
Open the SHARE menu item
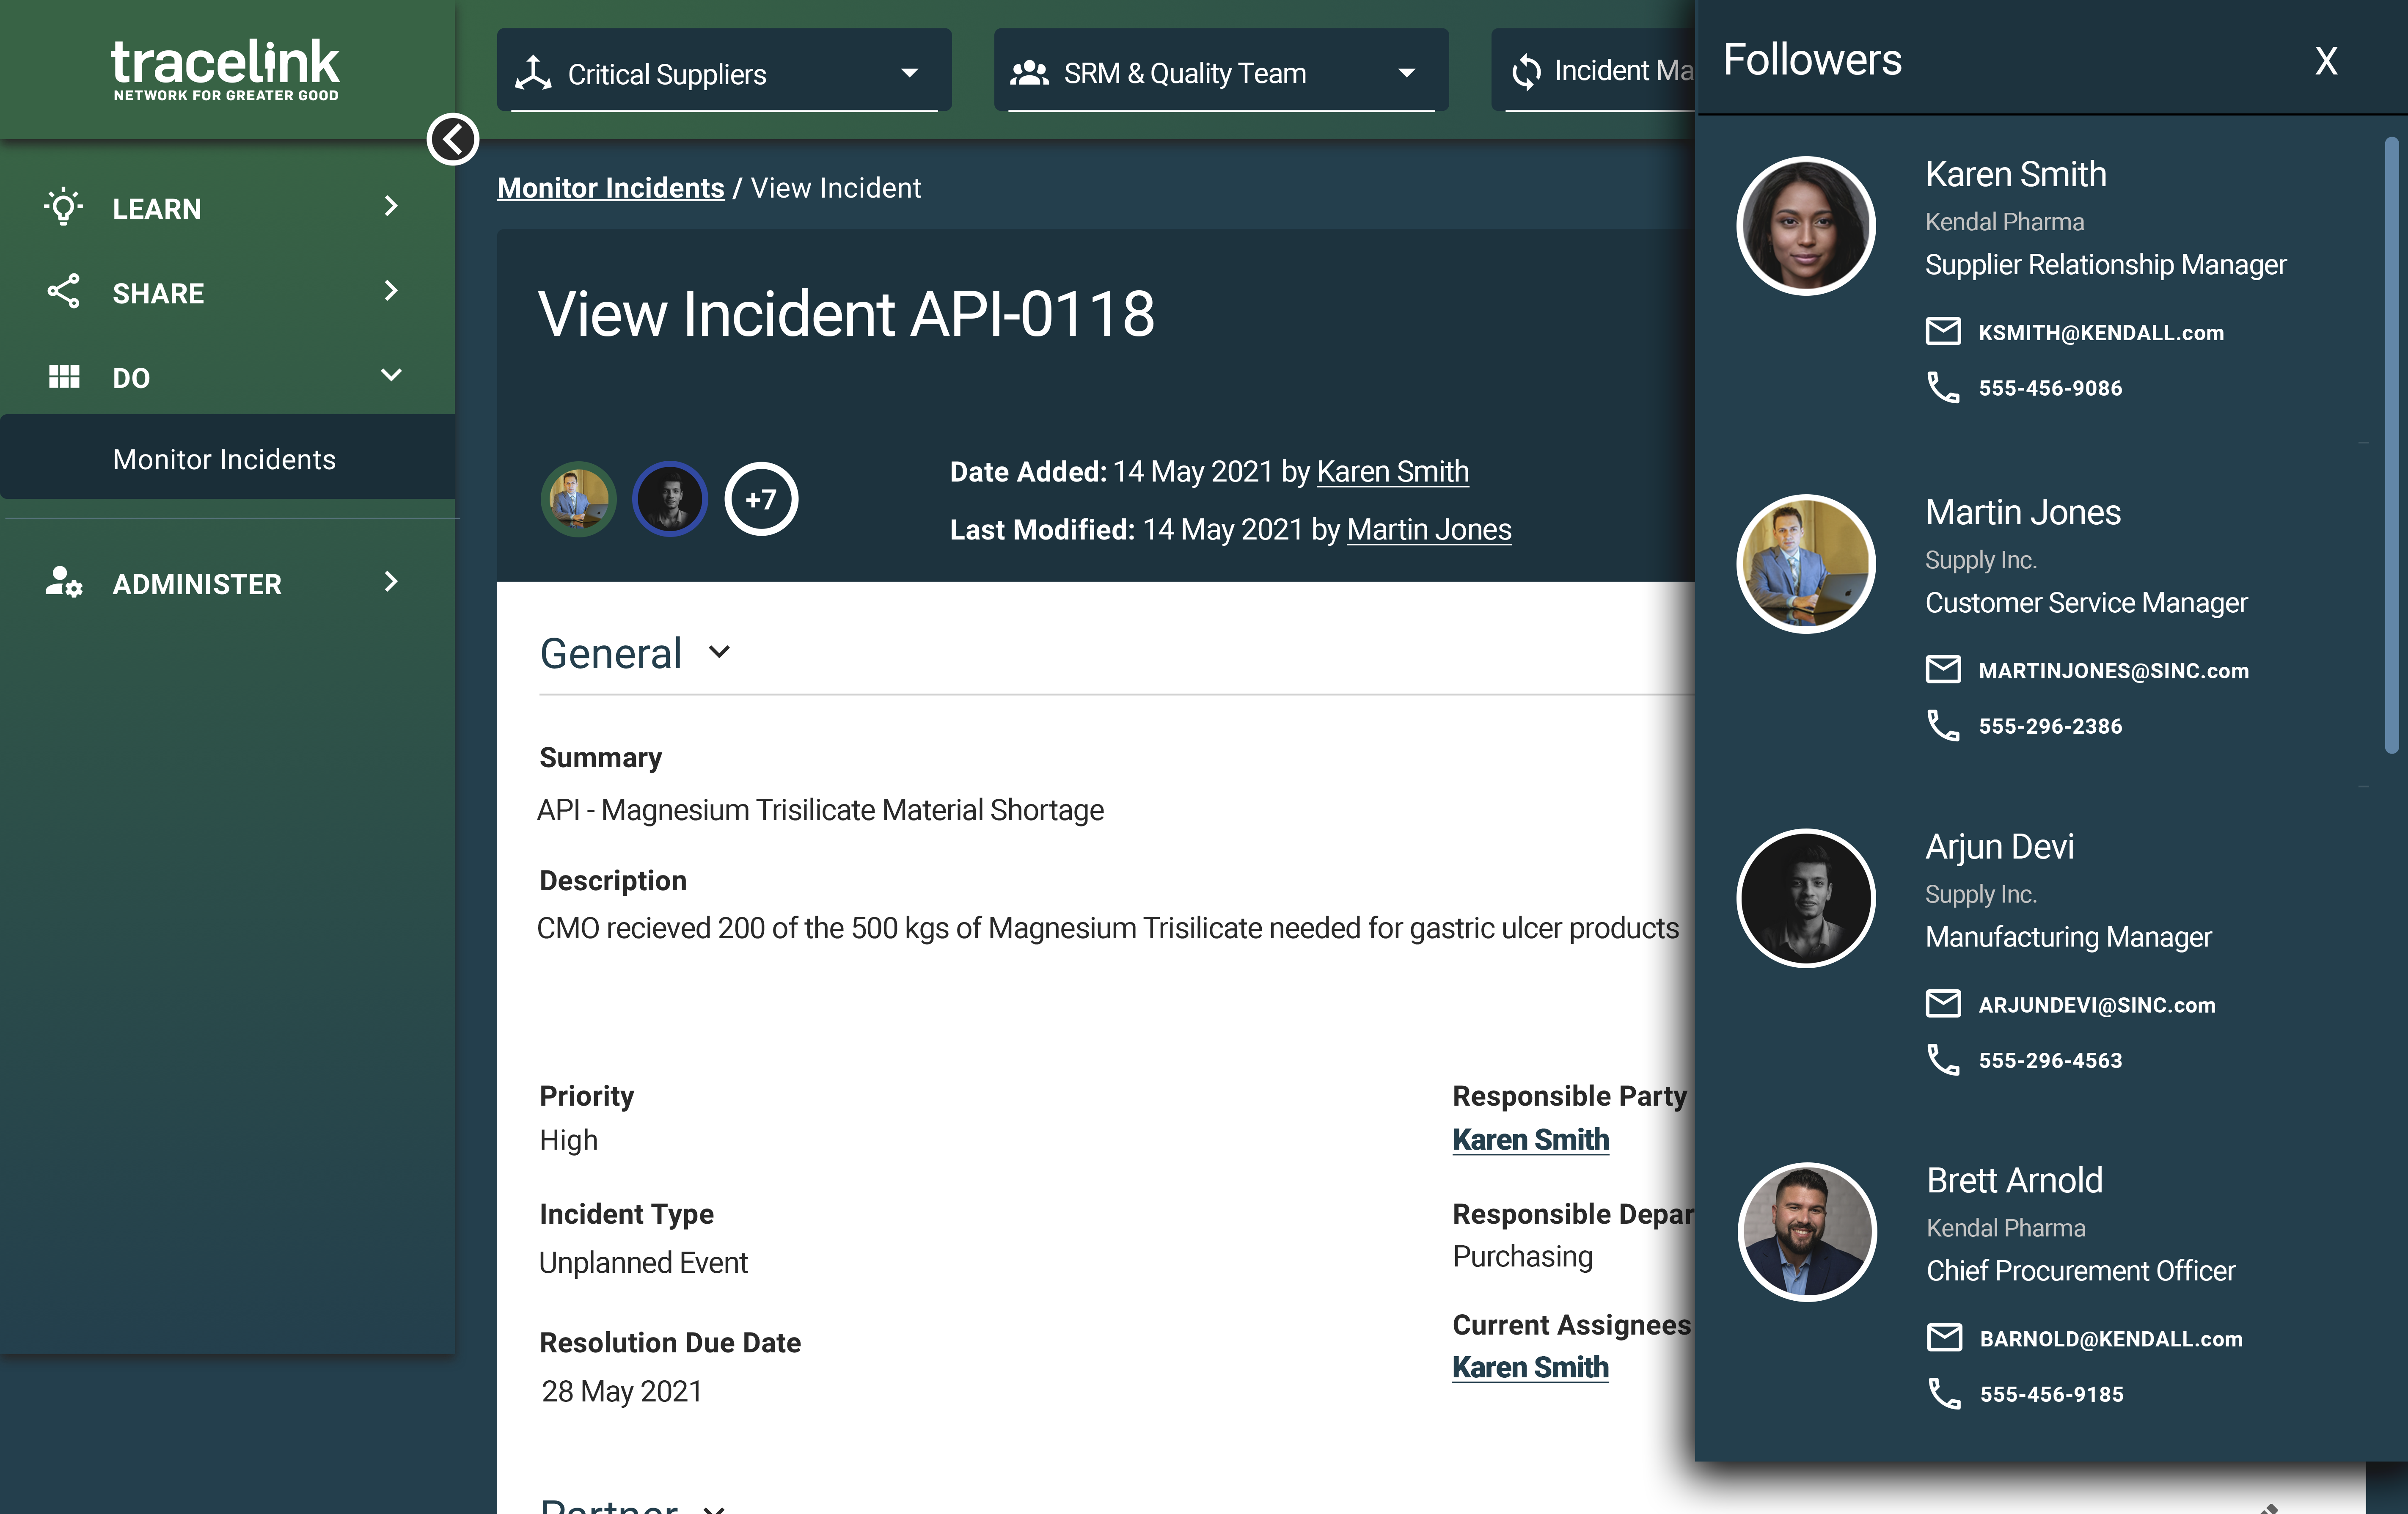[227, 292]
